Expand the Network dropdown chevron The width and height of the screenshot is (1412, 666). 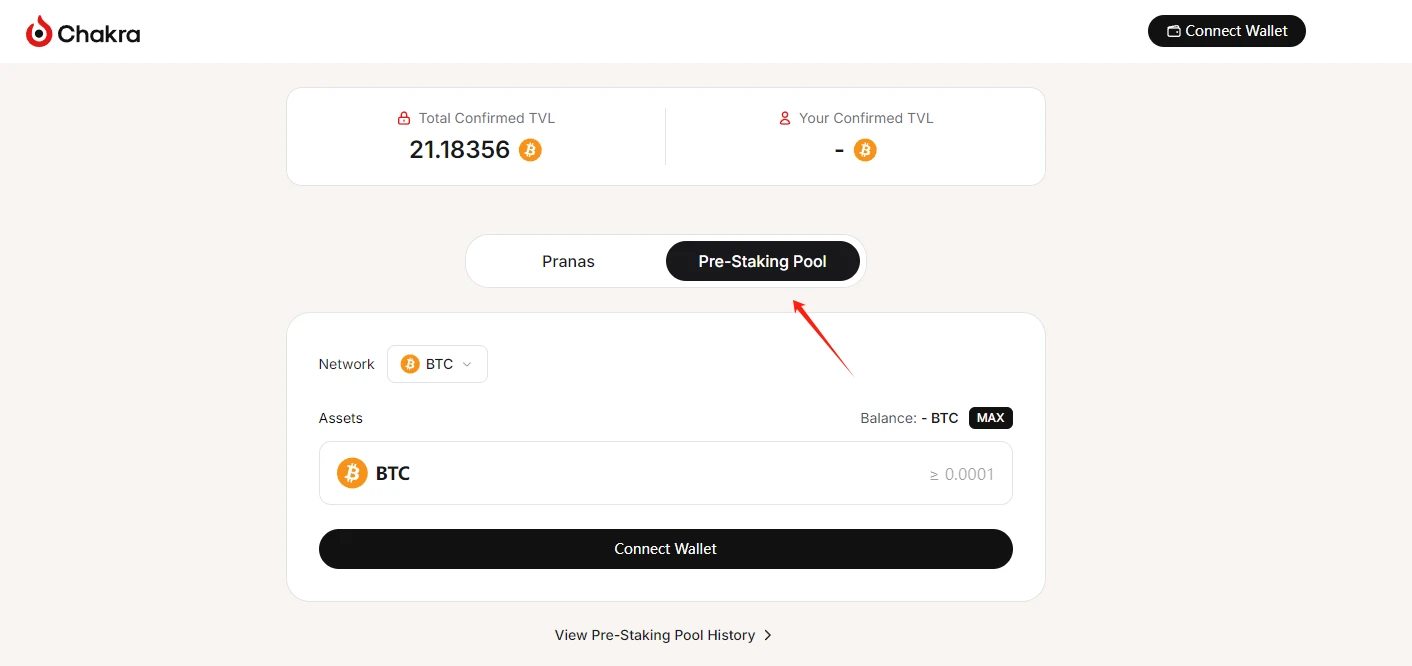467,364
